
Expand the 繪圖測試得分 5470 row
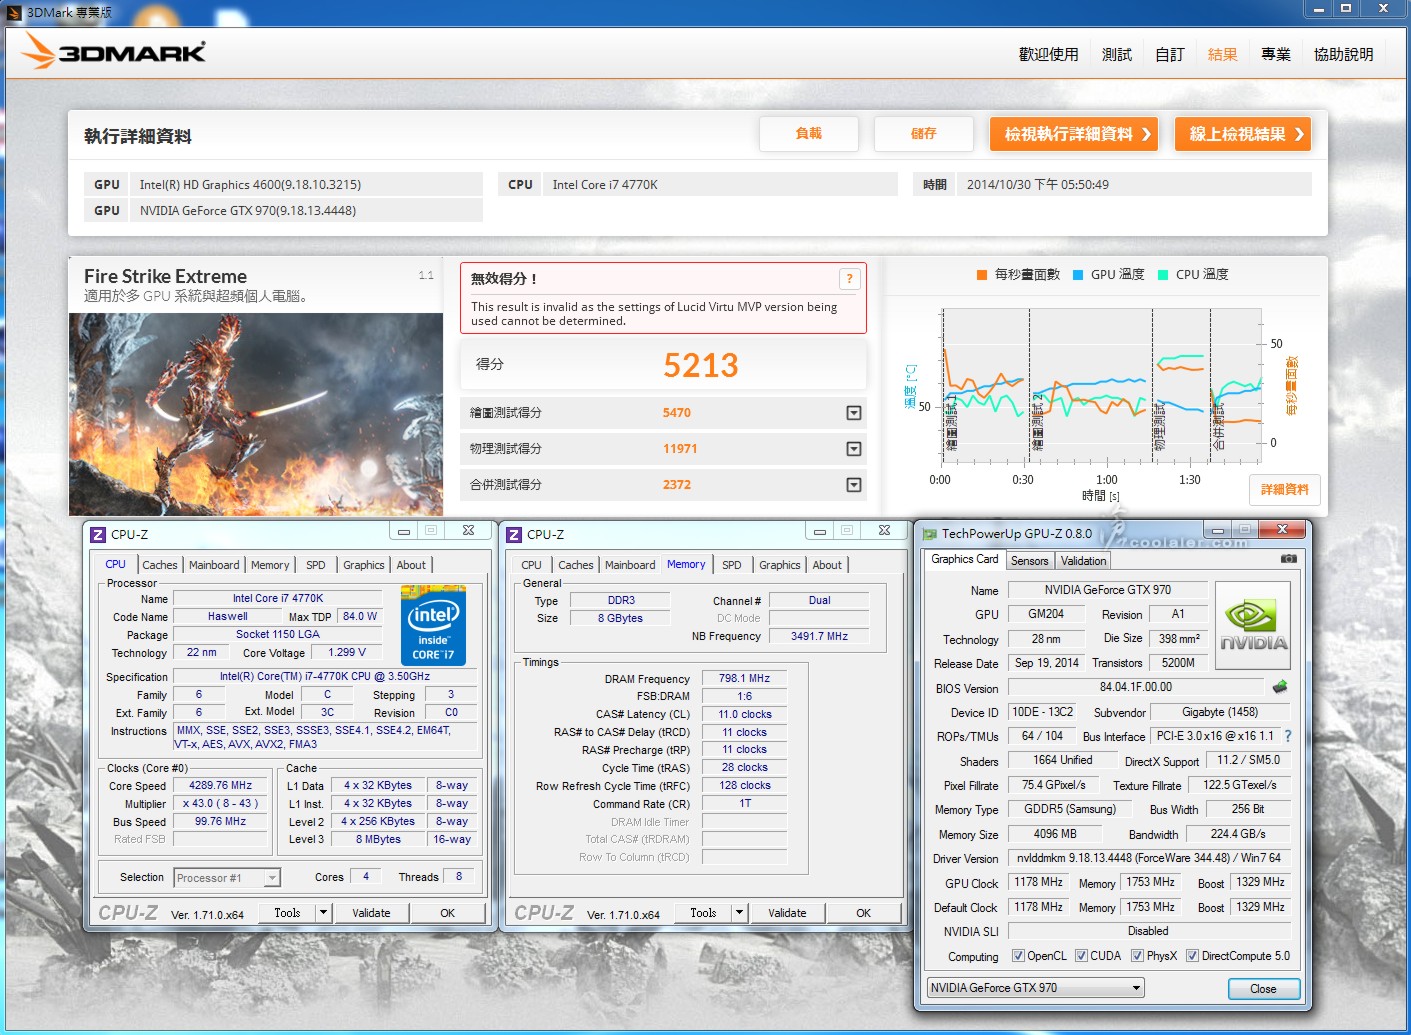click(854, 413)
